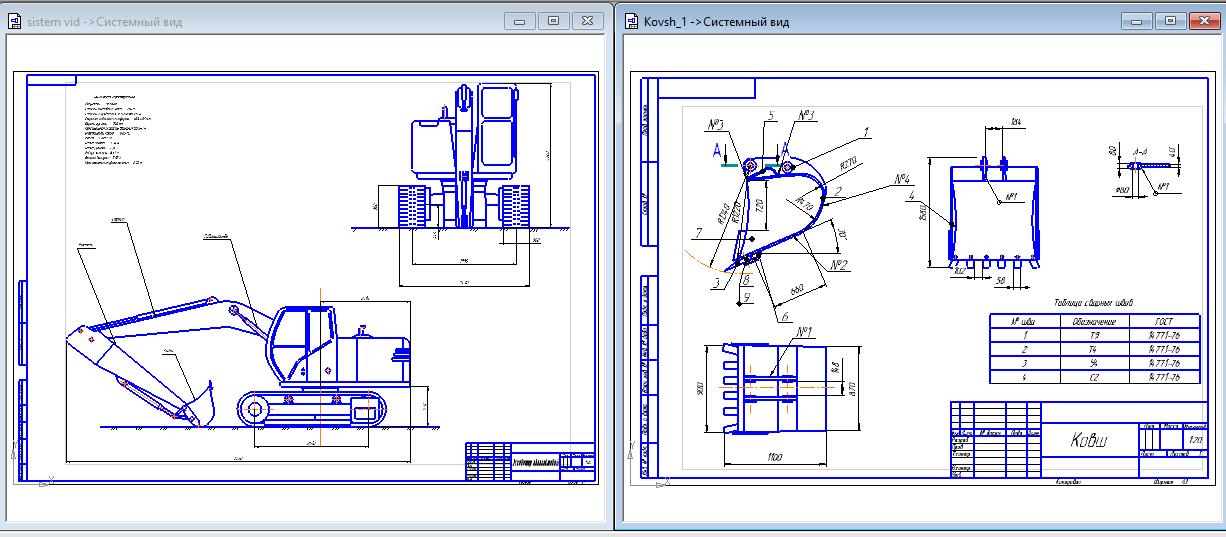Select the bucket top view with teeth
Image resolution: width=1226 pixels, height=537 pixels.
773,389
